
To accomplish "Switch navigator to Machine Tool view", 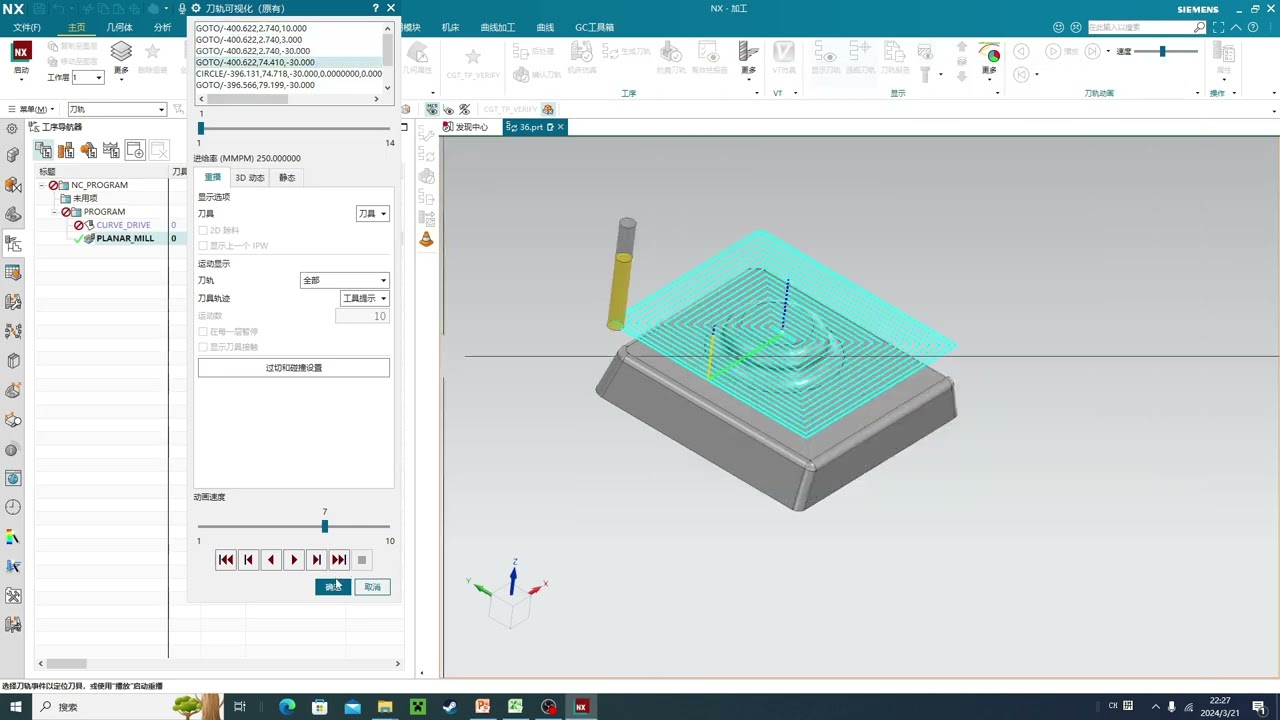I will [66, 150].
